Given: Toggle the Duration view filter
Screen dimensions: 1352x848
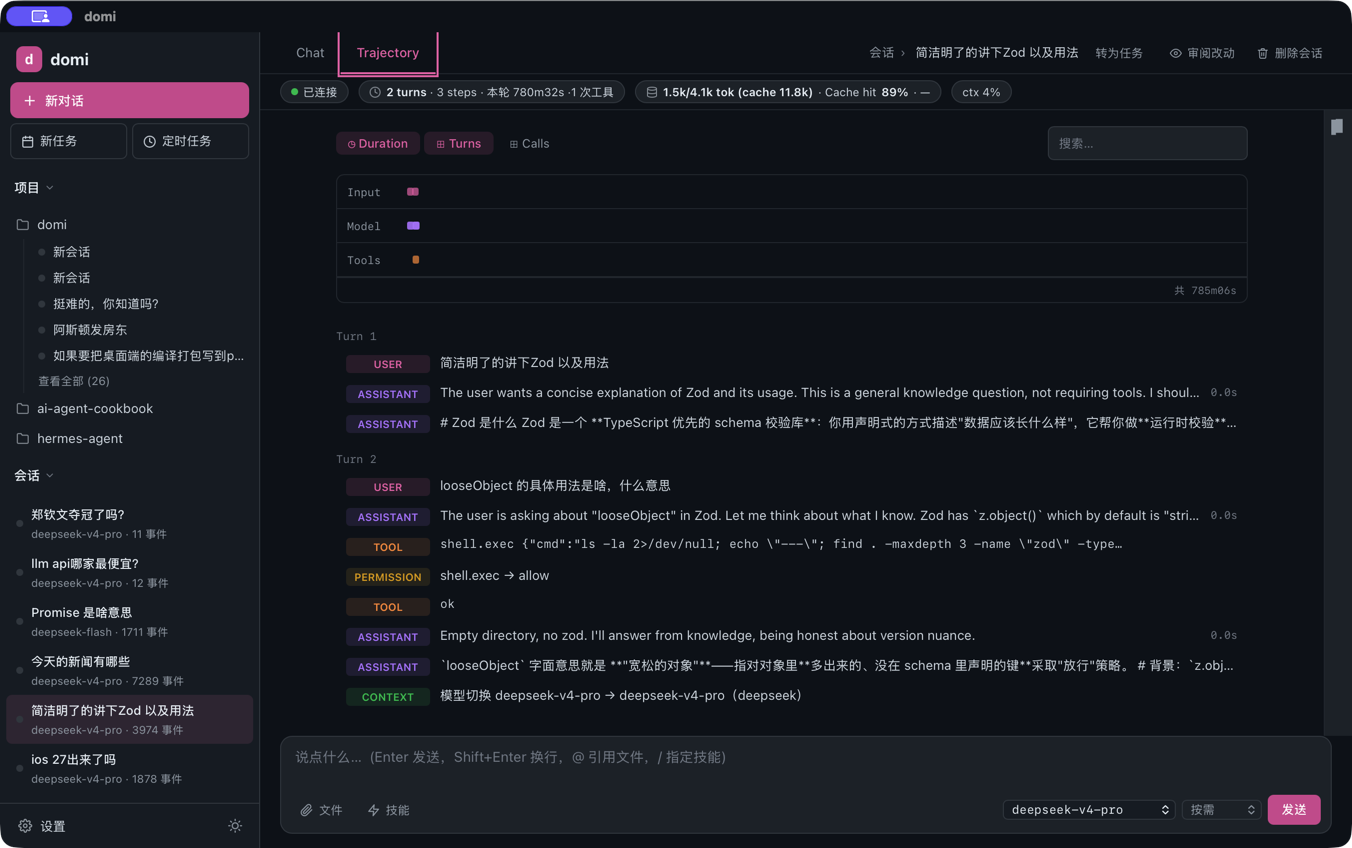Looking at the screenshot, I should coord(377,144).
